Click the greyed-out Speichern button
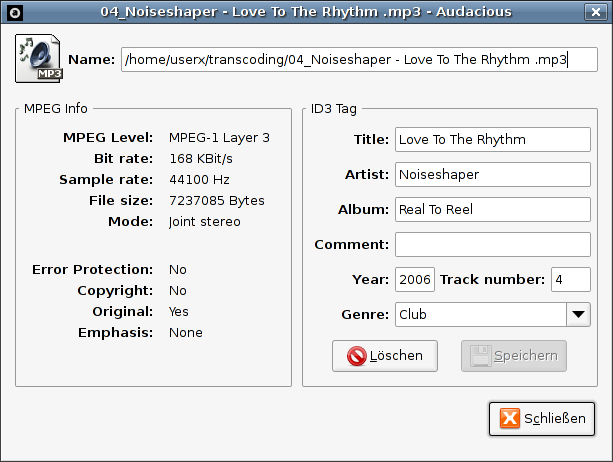Viewport: 613px width, 462px height. pos(514,356)
